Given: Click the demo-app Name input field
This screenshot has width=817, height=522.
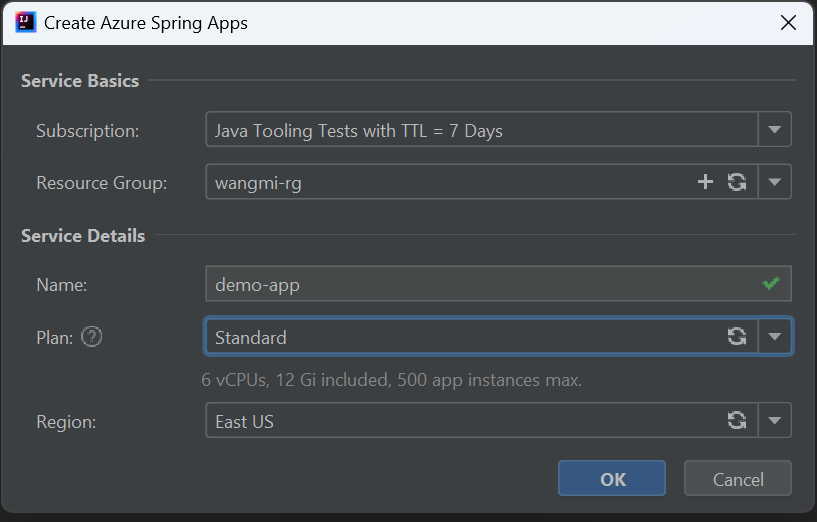Looking at the screenshot, I should pos(499,283).
